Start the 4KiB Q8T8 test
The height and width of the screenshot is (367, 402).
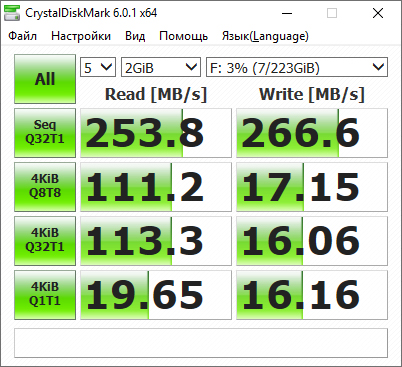point(45,187)
